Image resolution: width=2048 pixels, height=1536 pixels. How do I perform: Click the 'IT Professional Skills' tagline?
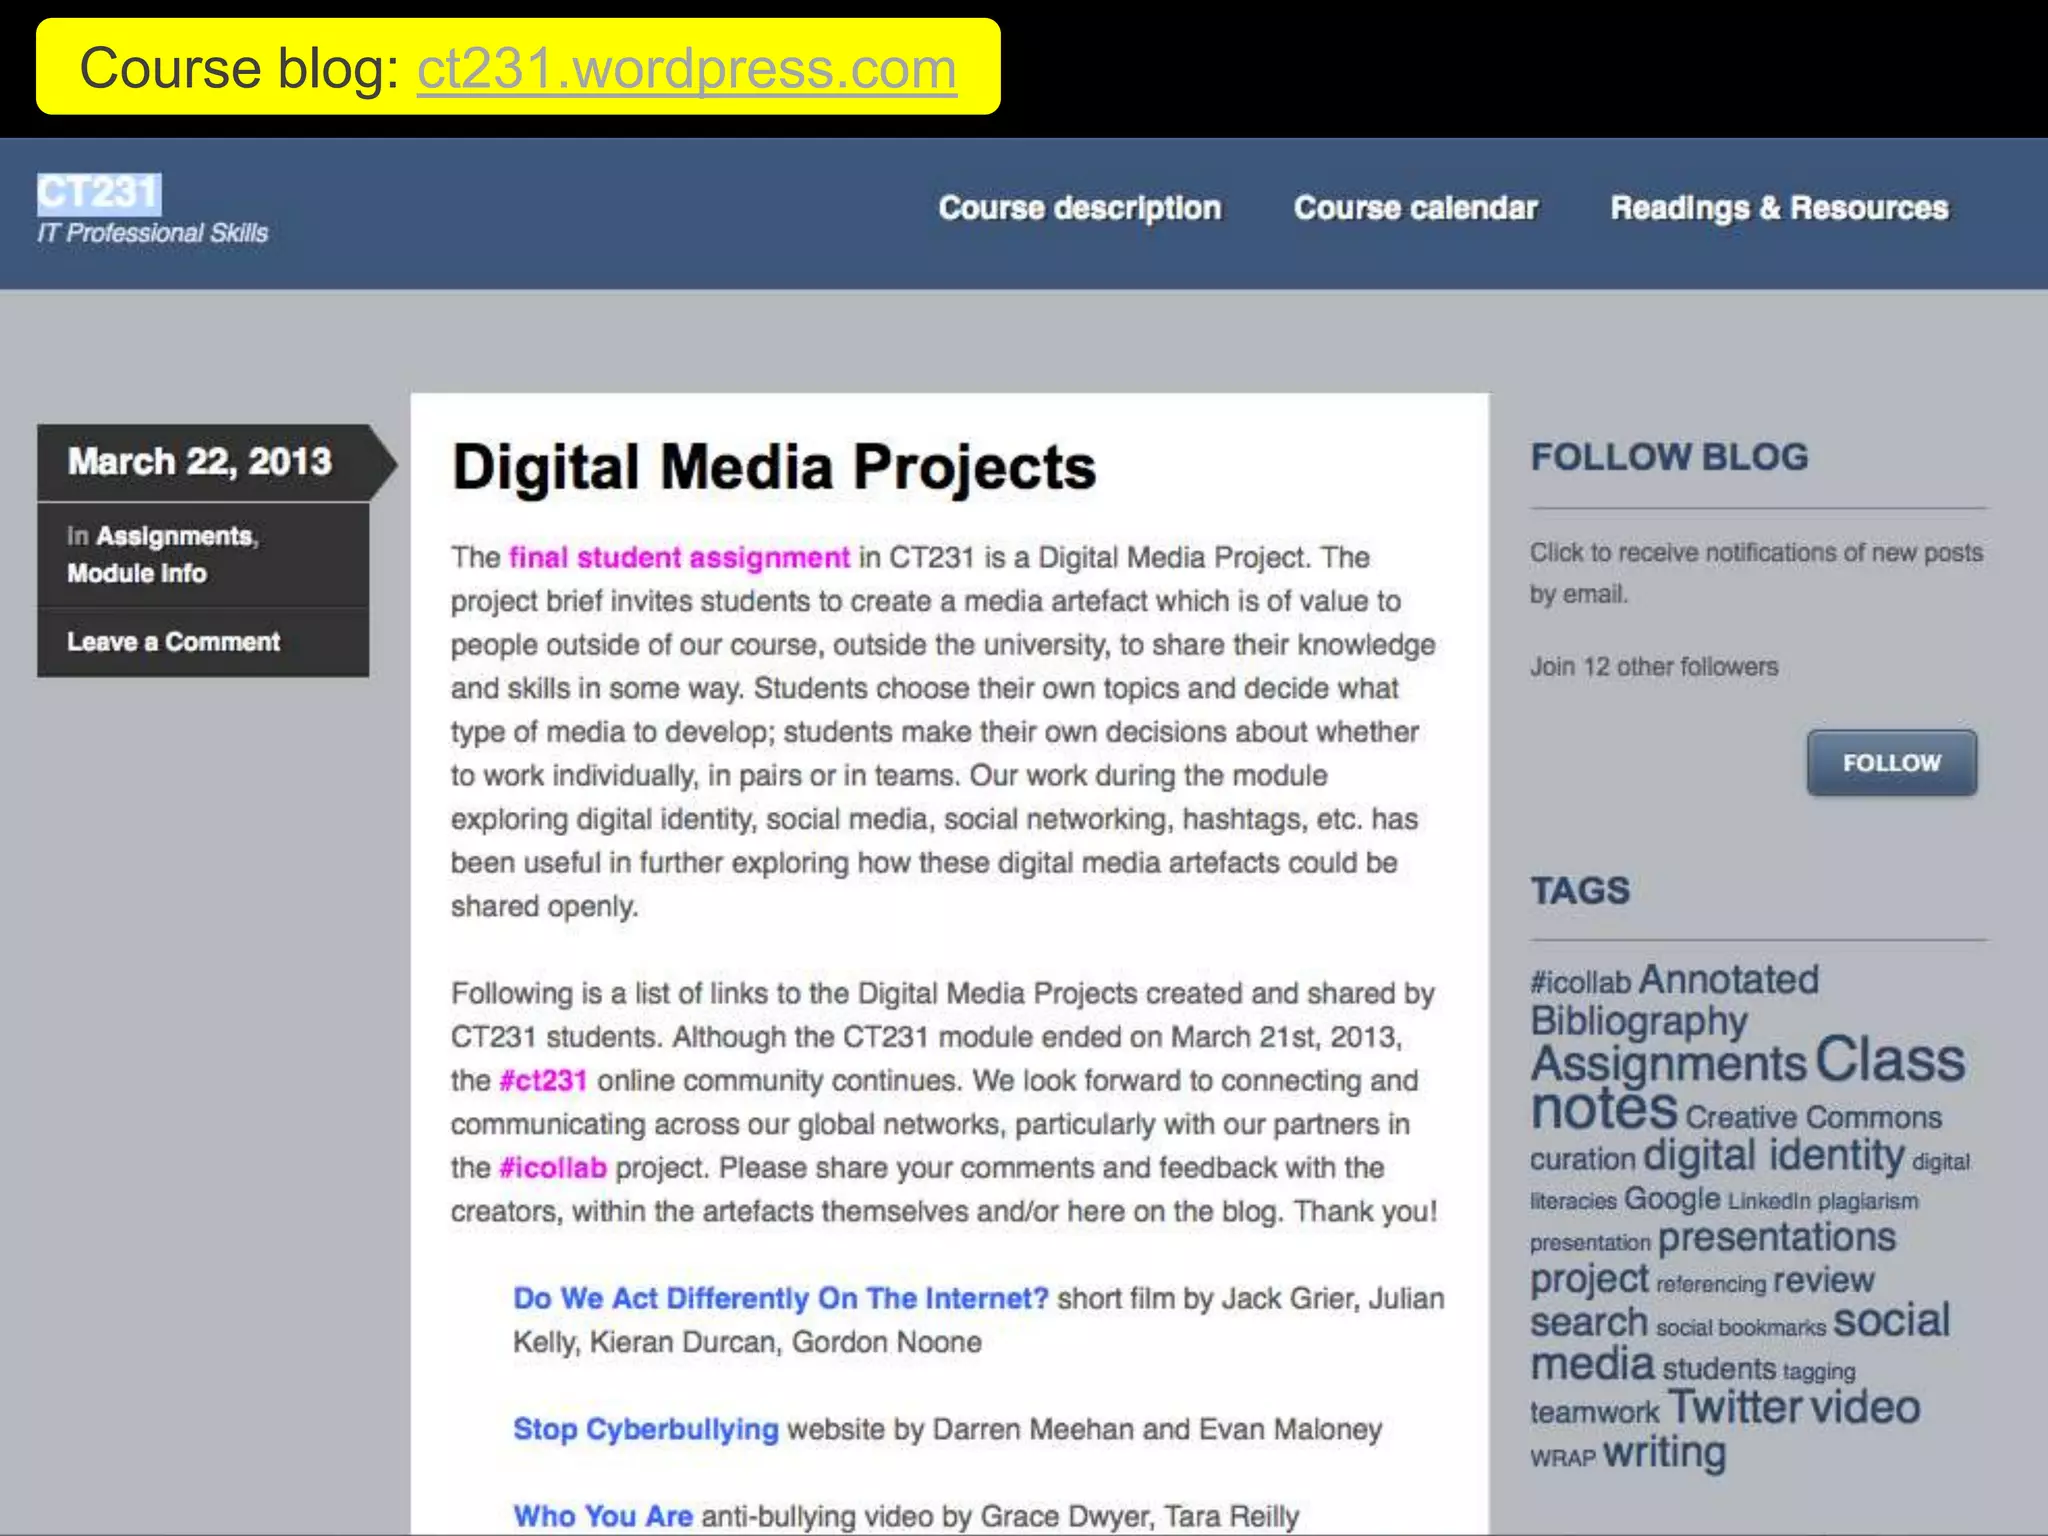[152, 233]
